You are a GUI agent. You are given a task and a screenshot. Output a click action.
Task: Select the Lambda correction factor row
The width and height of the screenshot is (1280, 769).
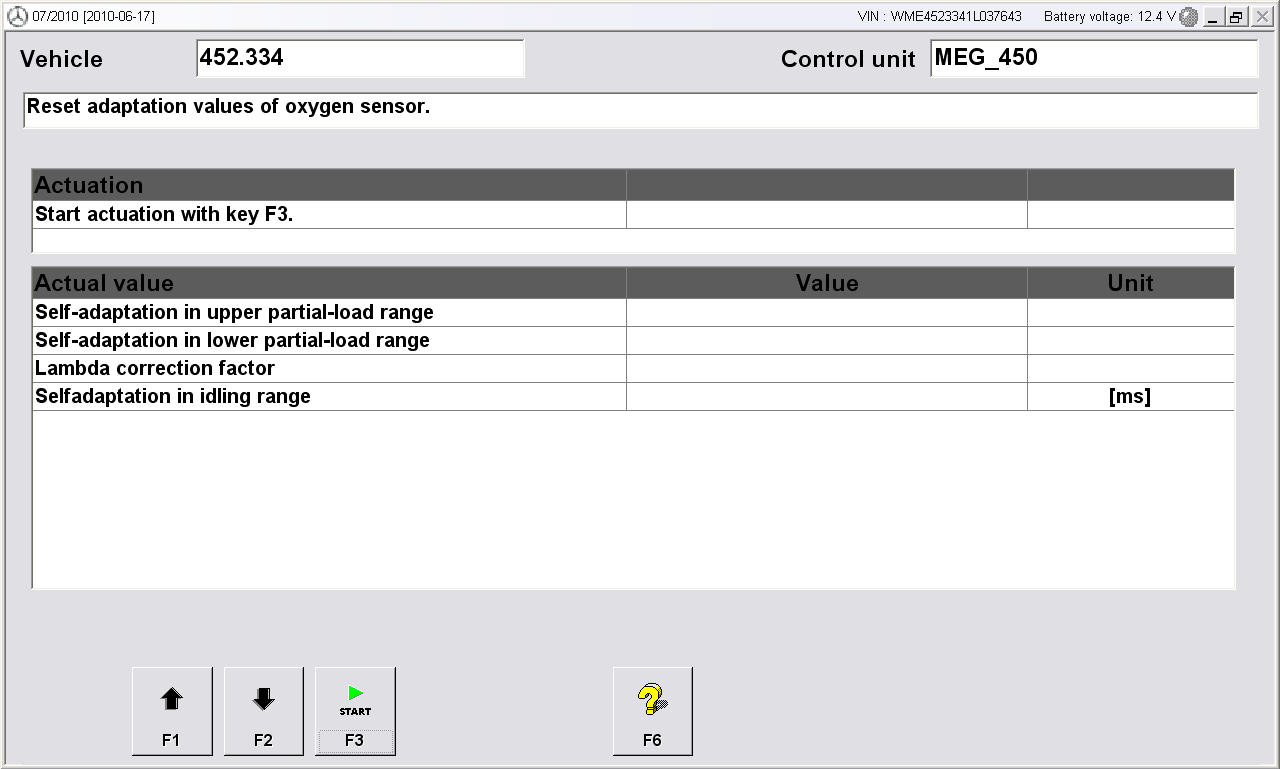coord(329,369)
